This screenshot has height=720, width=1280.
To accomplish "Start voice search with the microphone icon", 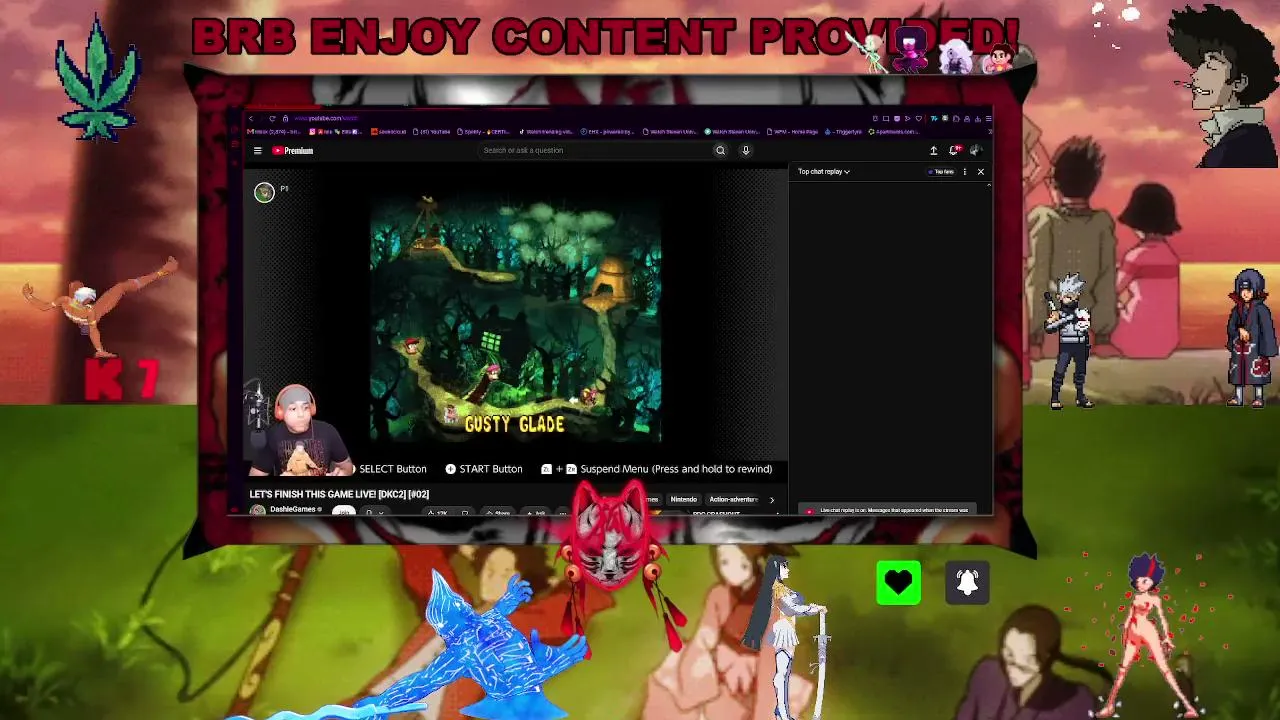I will (745, 151).
